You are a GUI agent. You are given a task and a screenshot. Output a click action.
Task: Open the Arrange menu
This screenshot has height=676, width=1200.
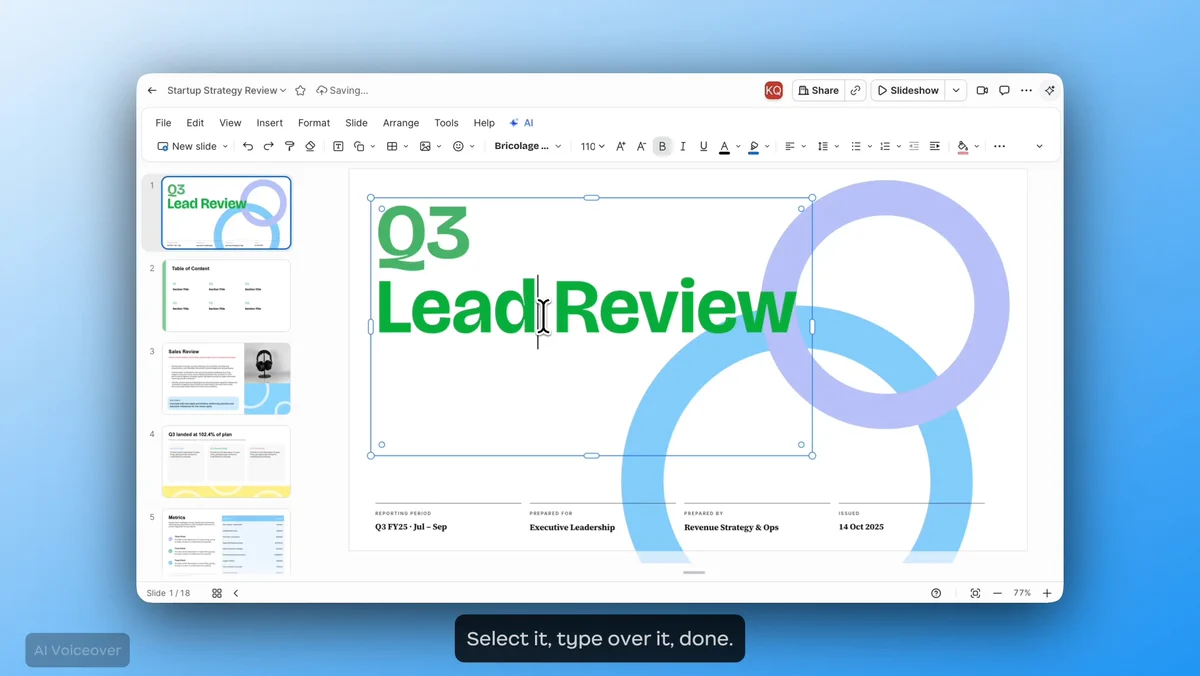[401, 123]
